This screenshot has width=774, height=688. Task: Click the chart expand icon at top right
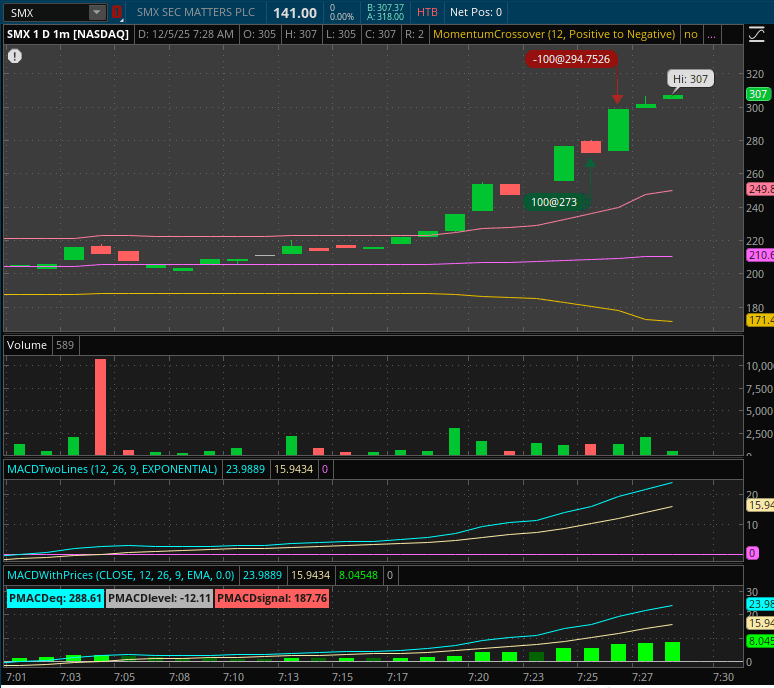[755, 34]
